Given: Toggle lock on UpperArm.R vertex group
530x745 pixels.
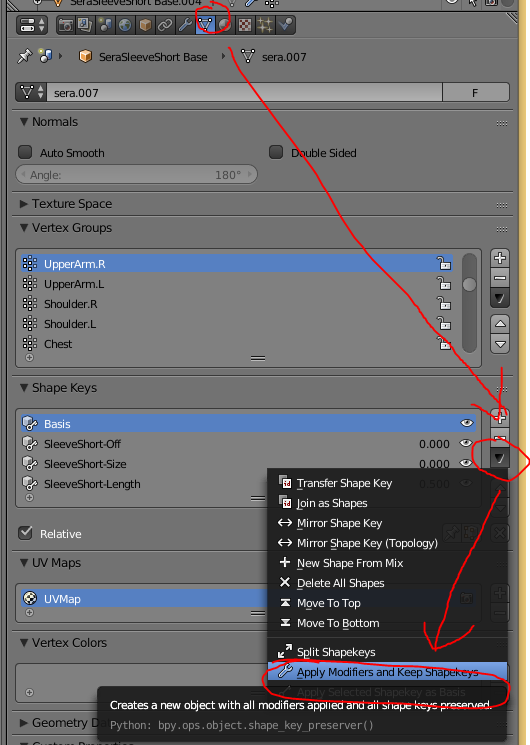Looking at the screenshot, I should pos(444,263).
